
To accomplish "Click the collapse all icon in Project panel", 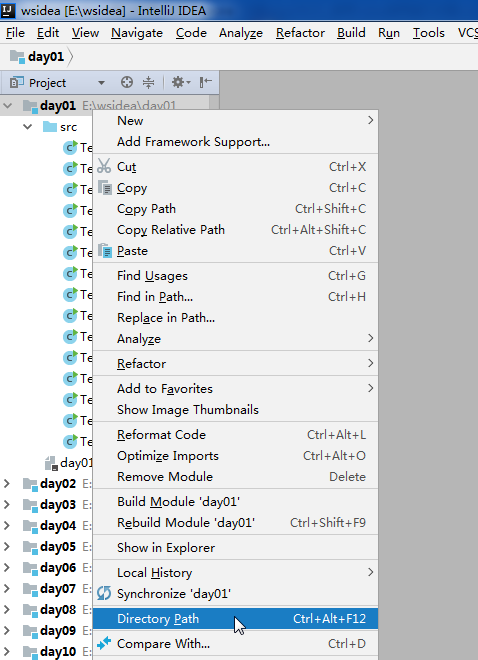I will (x=149, y=82).
